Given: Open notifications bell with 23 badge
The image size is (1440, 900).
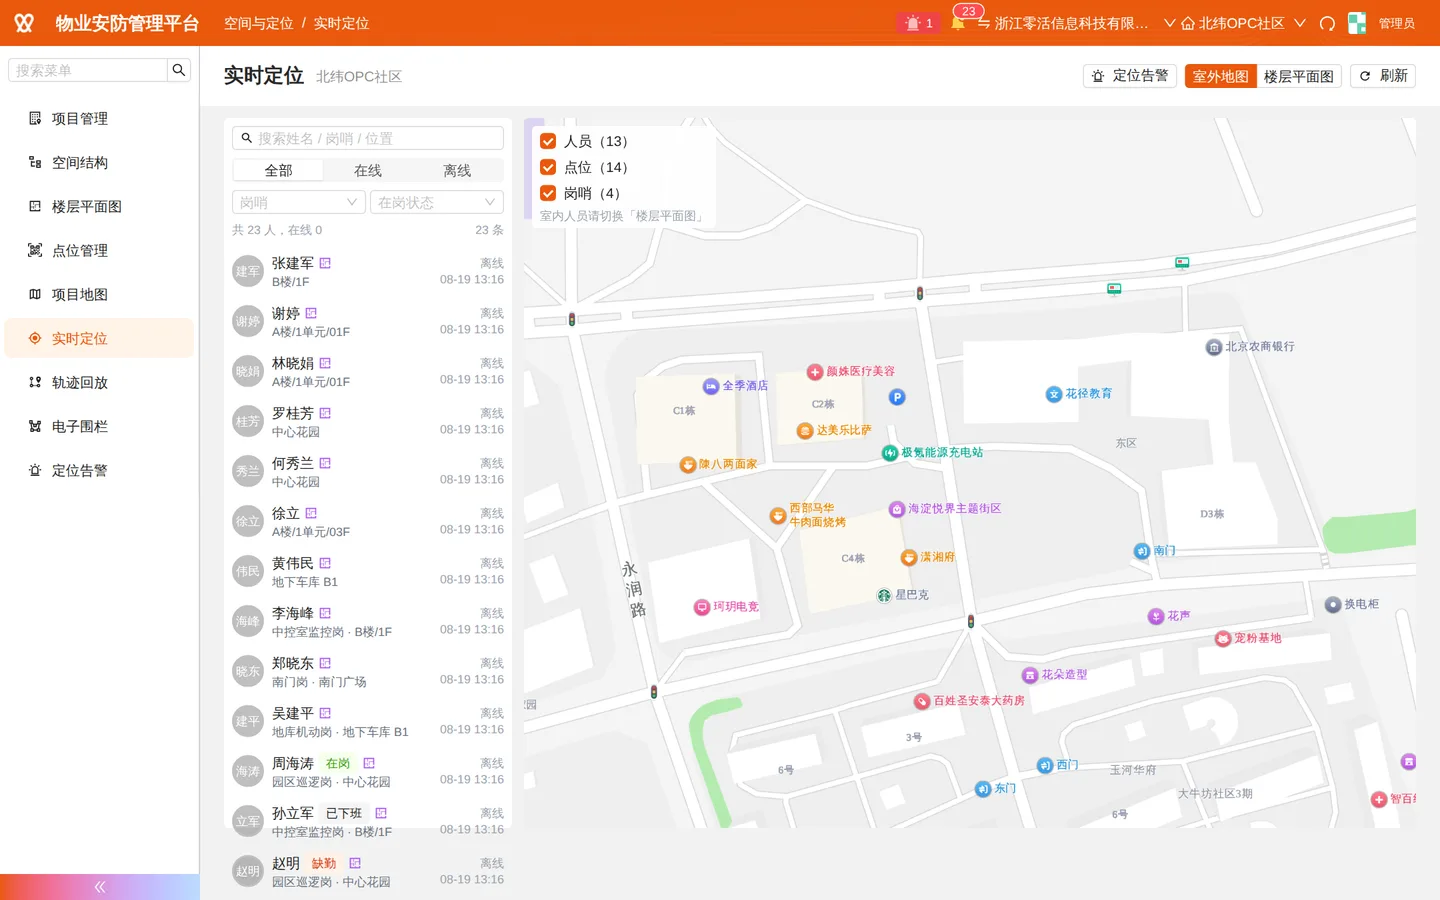Looking at the screenshot, I should pos(958,23).
